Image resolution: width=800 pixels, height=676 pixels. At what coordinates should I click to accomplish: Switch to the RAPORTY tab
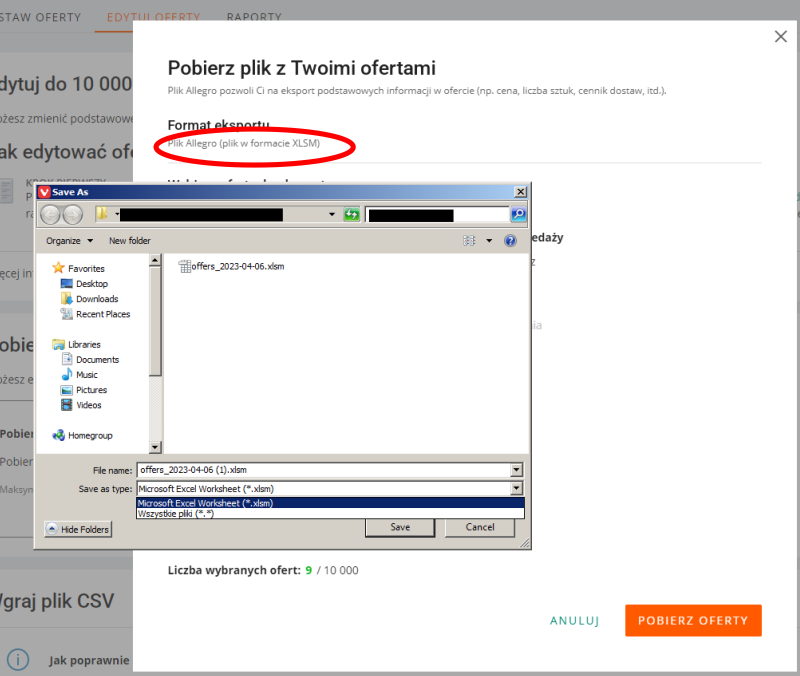(254, 17)
